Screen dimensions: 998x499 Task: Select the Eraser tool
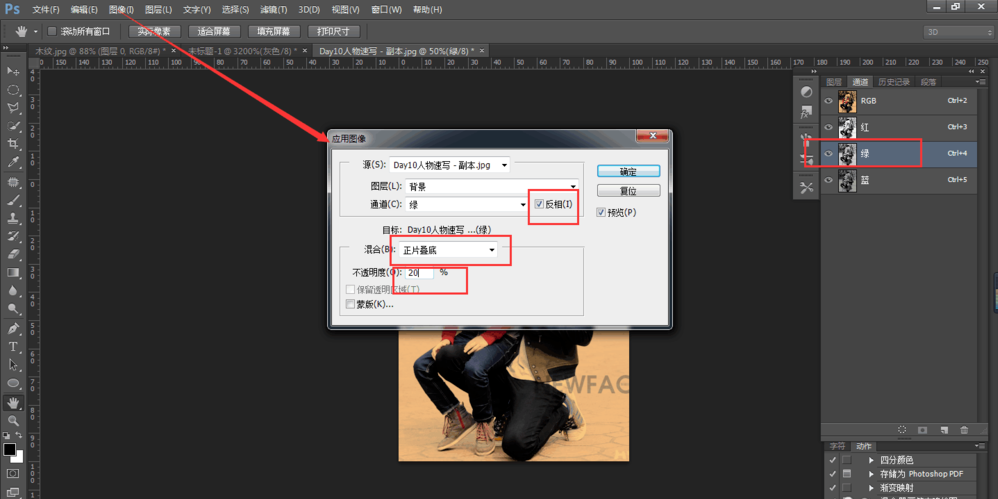tap(13, 255)
